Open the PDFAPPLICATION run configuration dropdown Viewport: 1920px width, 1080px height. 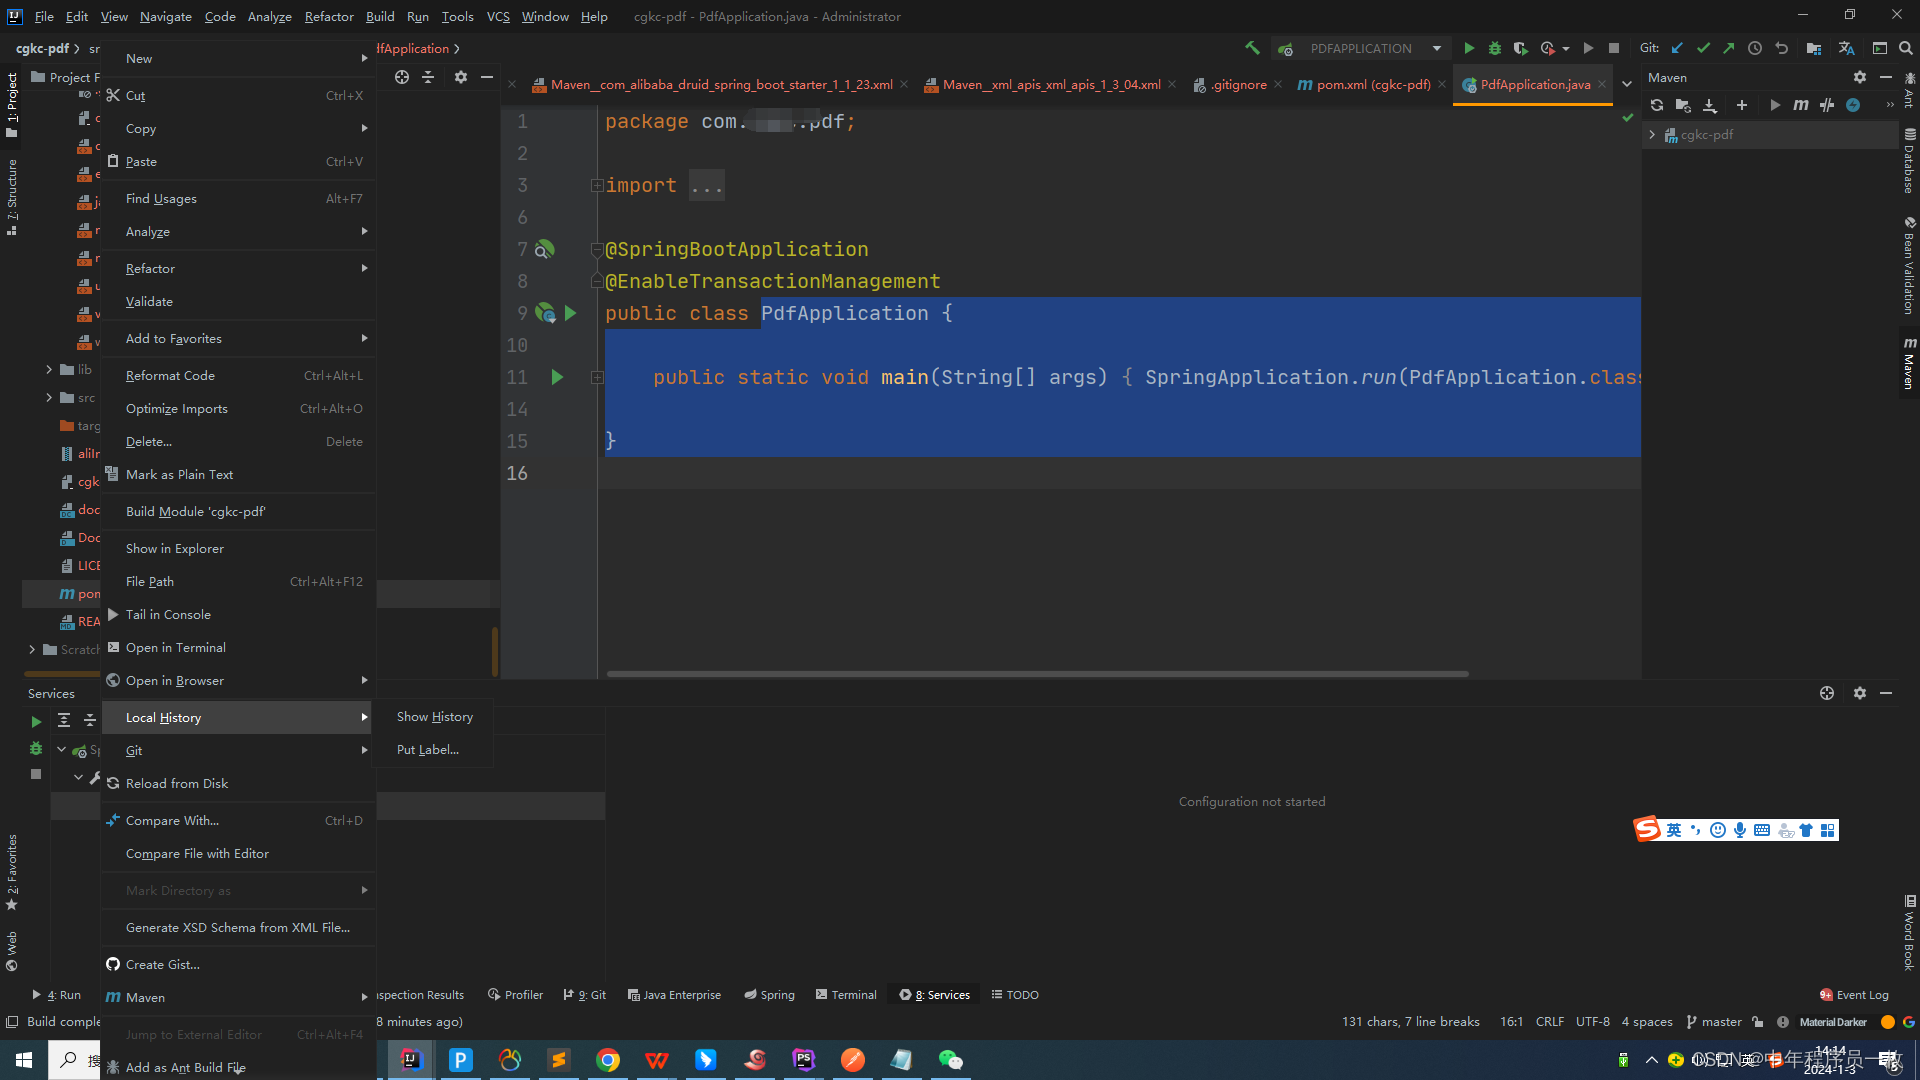1436,48
